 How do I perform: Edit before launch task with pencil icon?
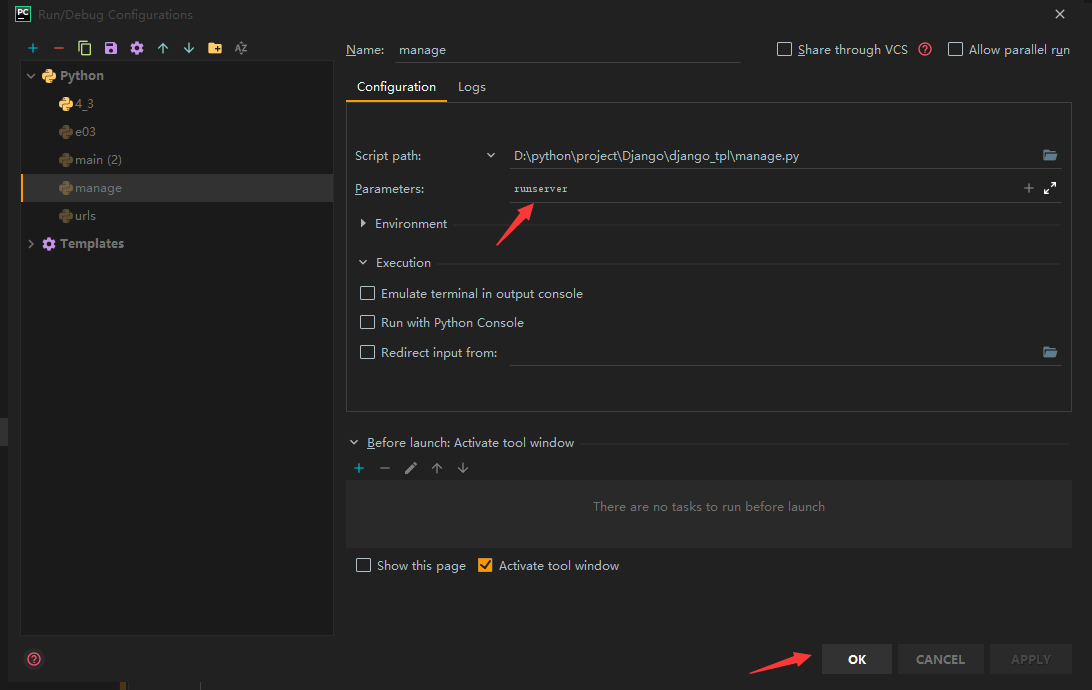coord(411,468)
